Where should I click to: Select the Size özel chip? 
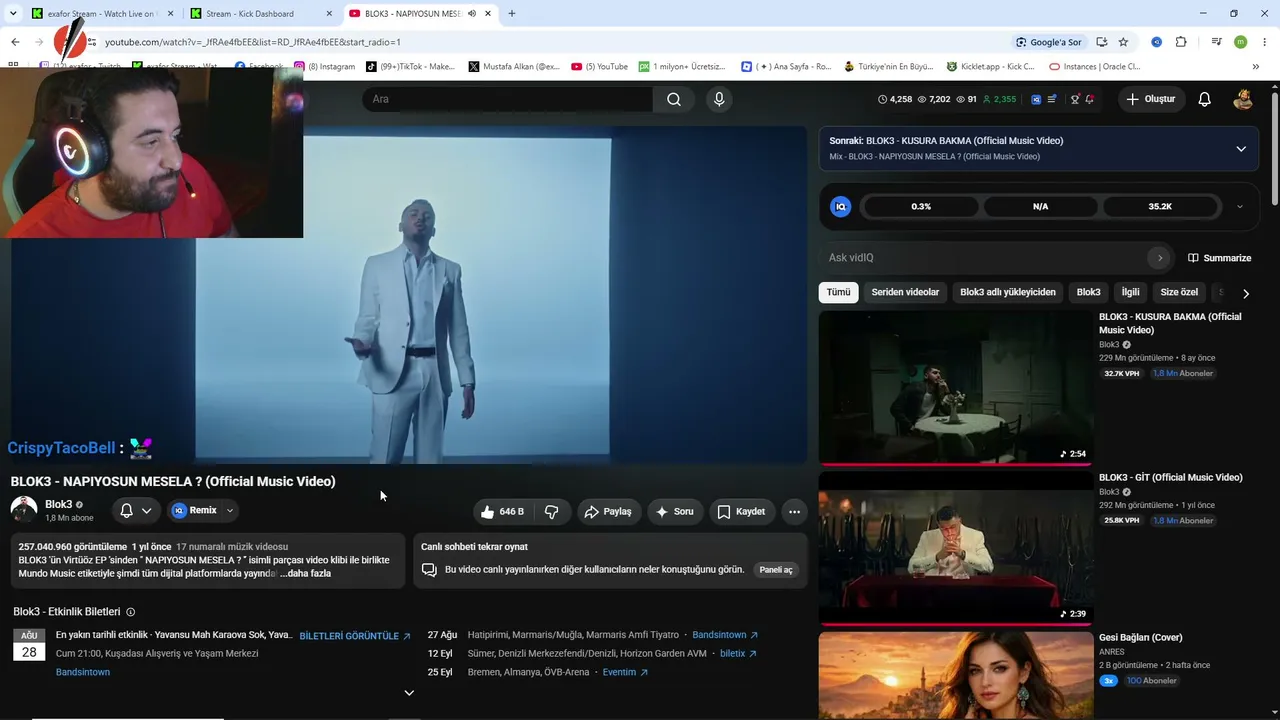pyautogui.click(x=1179, y=292)
